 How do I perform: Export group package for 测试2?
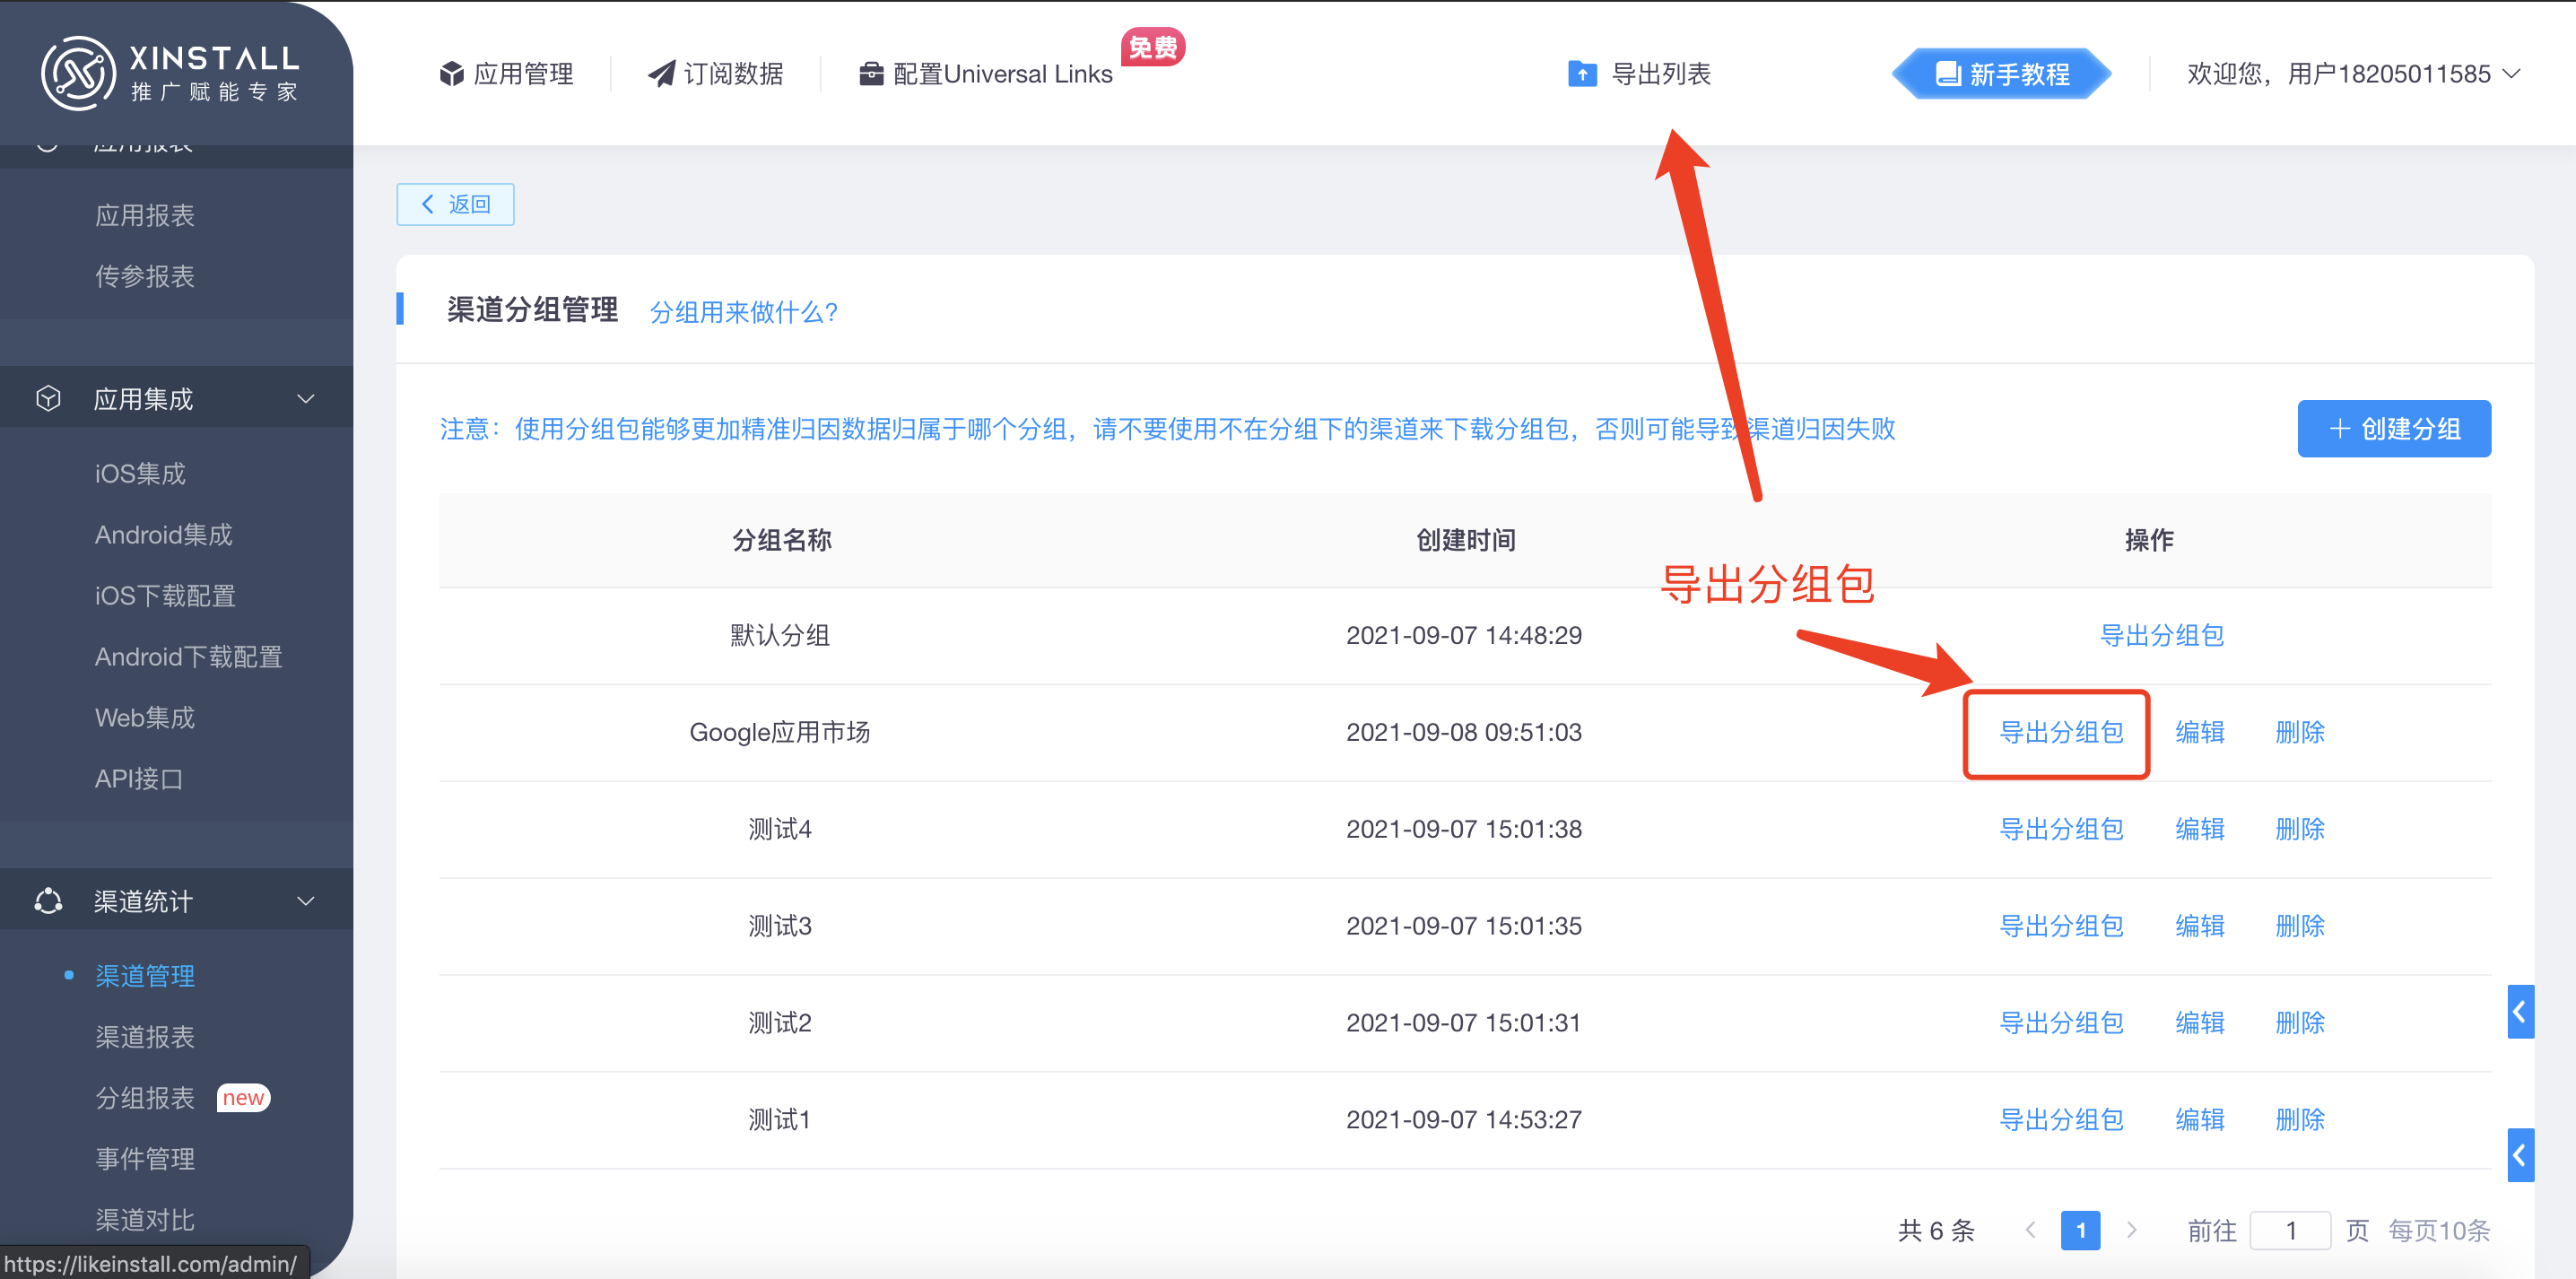coord(2061,1023)
